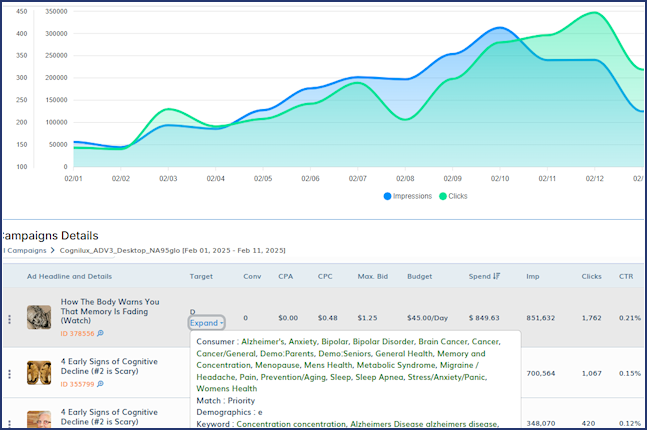647x430 pixels.
Task: Preview ad ID 355799 magnifier icon
Action: click(100, 384)
